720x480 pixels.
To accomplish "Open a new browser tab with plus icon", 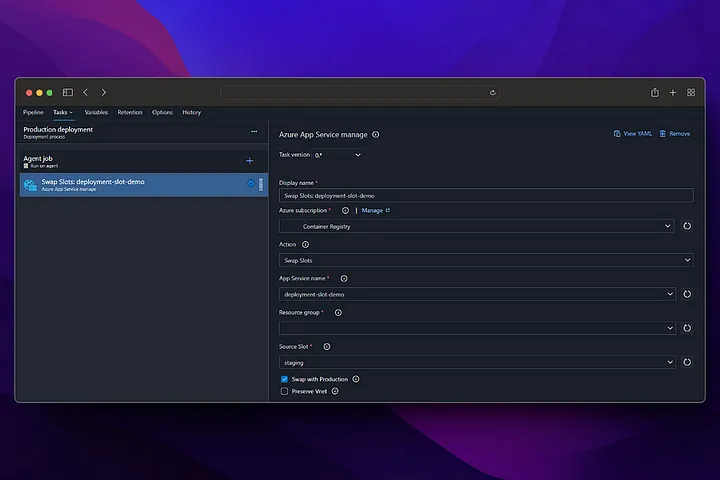I will click(x=673, y=92).
